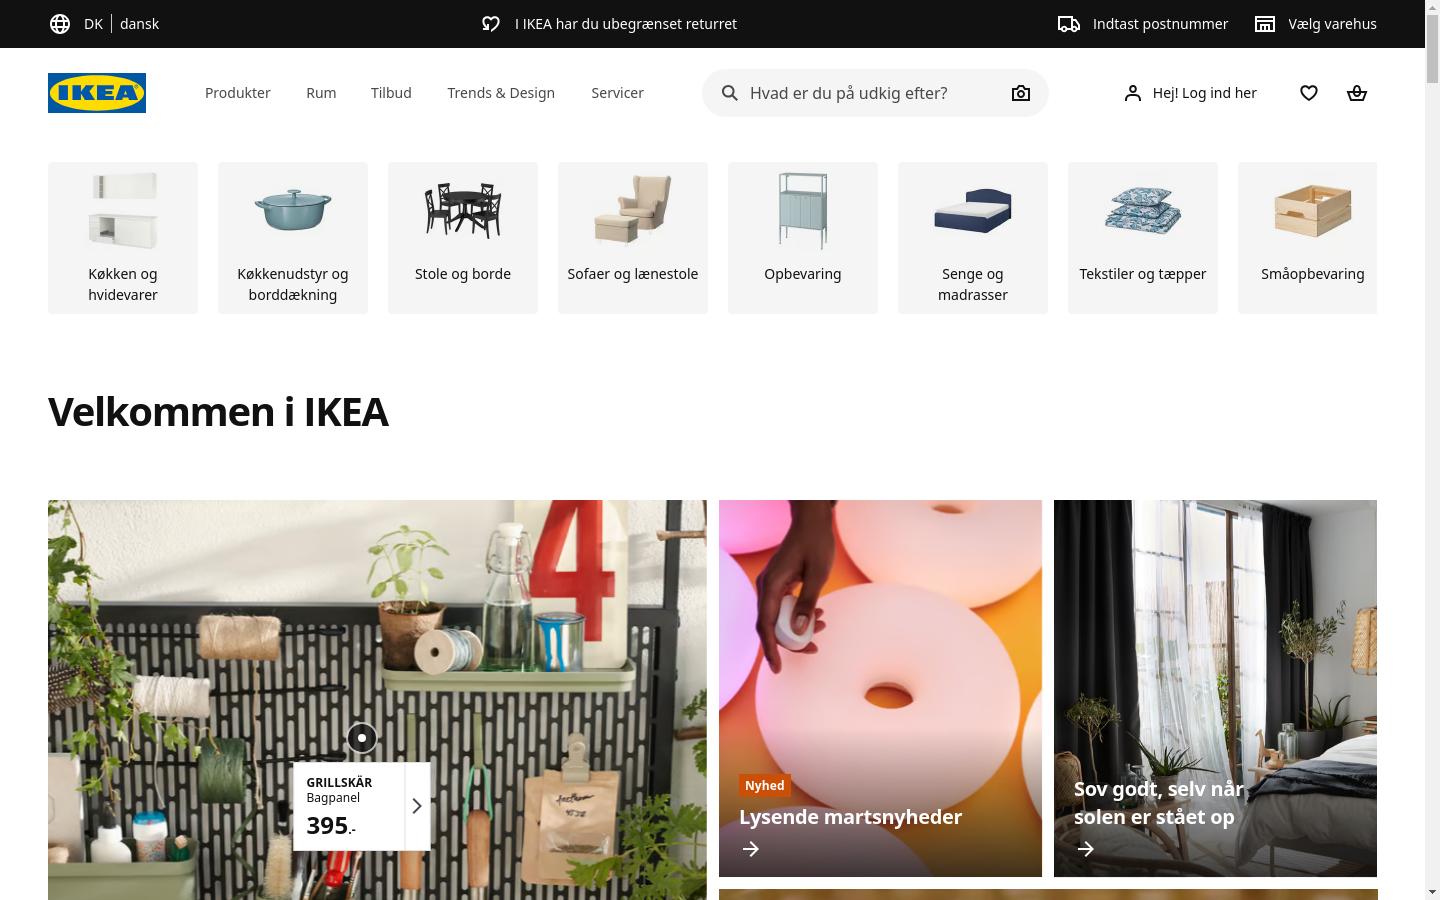Expand the GRILLSKÄR product info chevron
Viewport: 1440px width, 900px height.
pos(416,805)
